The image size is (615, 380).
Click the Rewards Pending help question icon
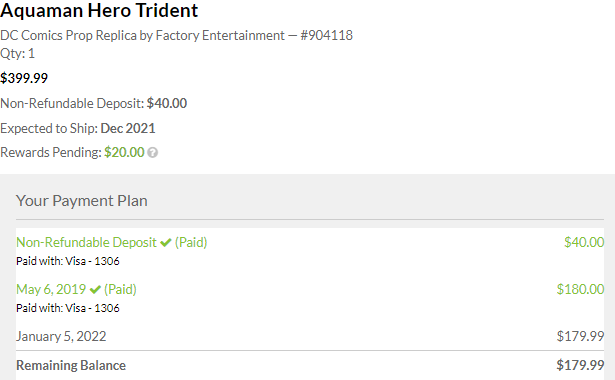[x=153, y=153]
